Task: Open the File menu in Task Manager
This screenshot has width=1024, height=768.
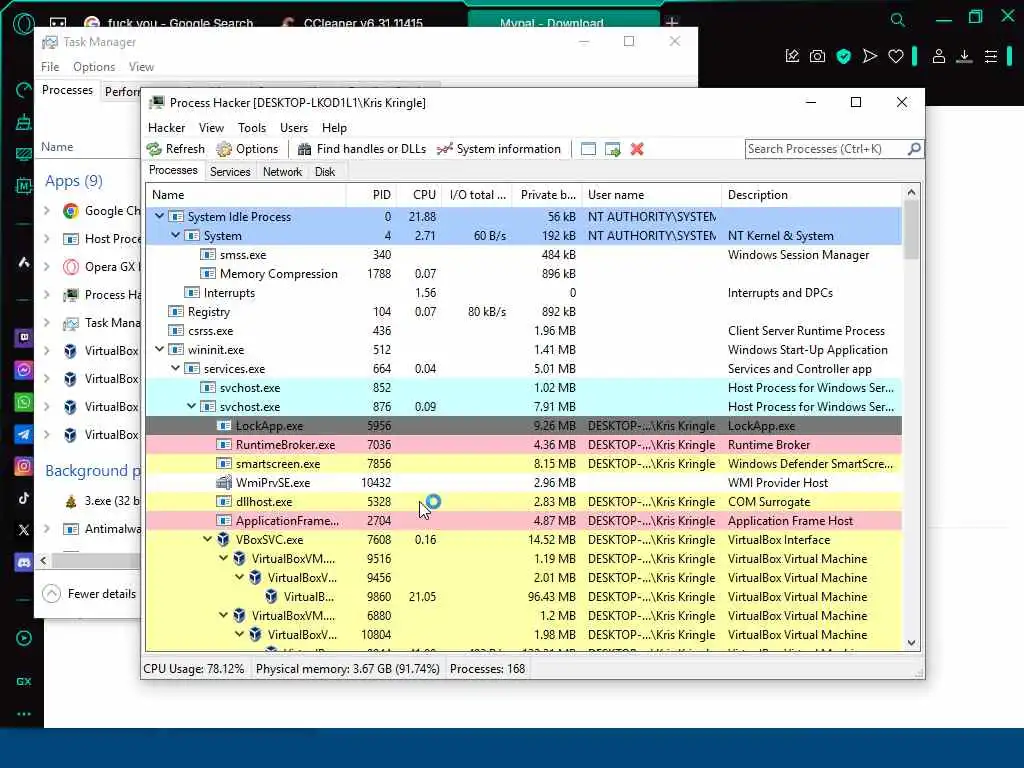Action: coord(50,67)
